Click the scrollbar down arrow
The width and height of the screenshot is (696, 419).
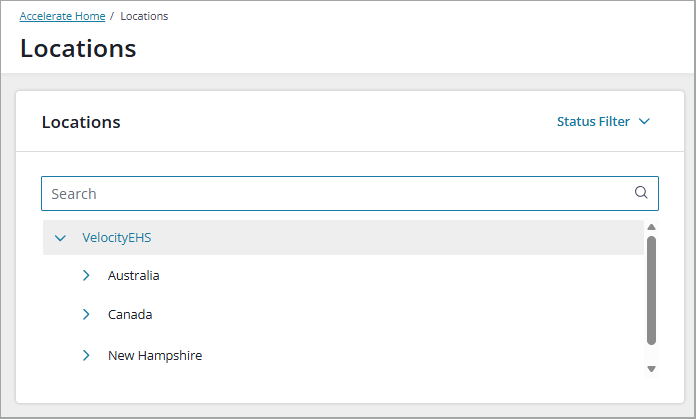pyautogui.click(x=651, y=369)
